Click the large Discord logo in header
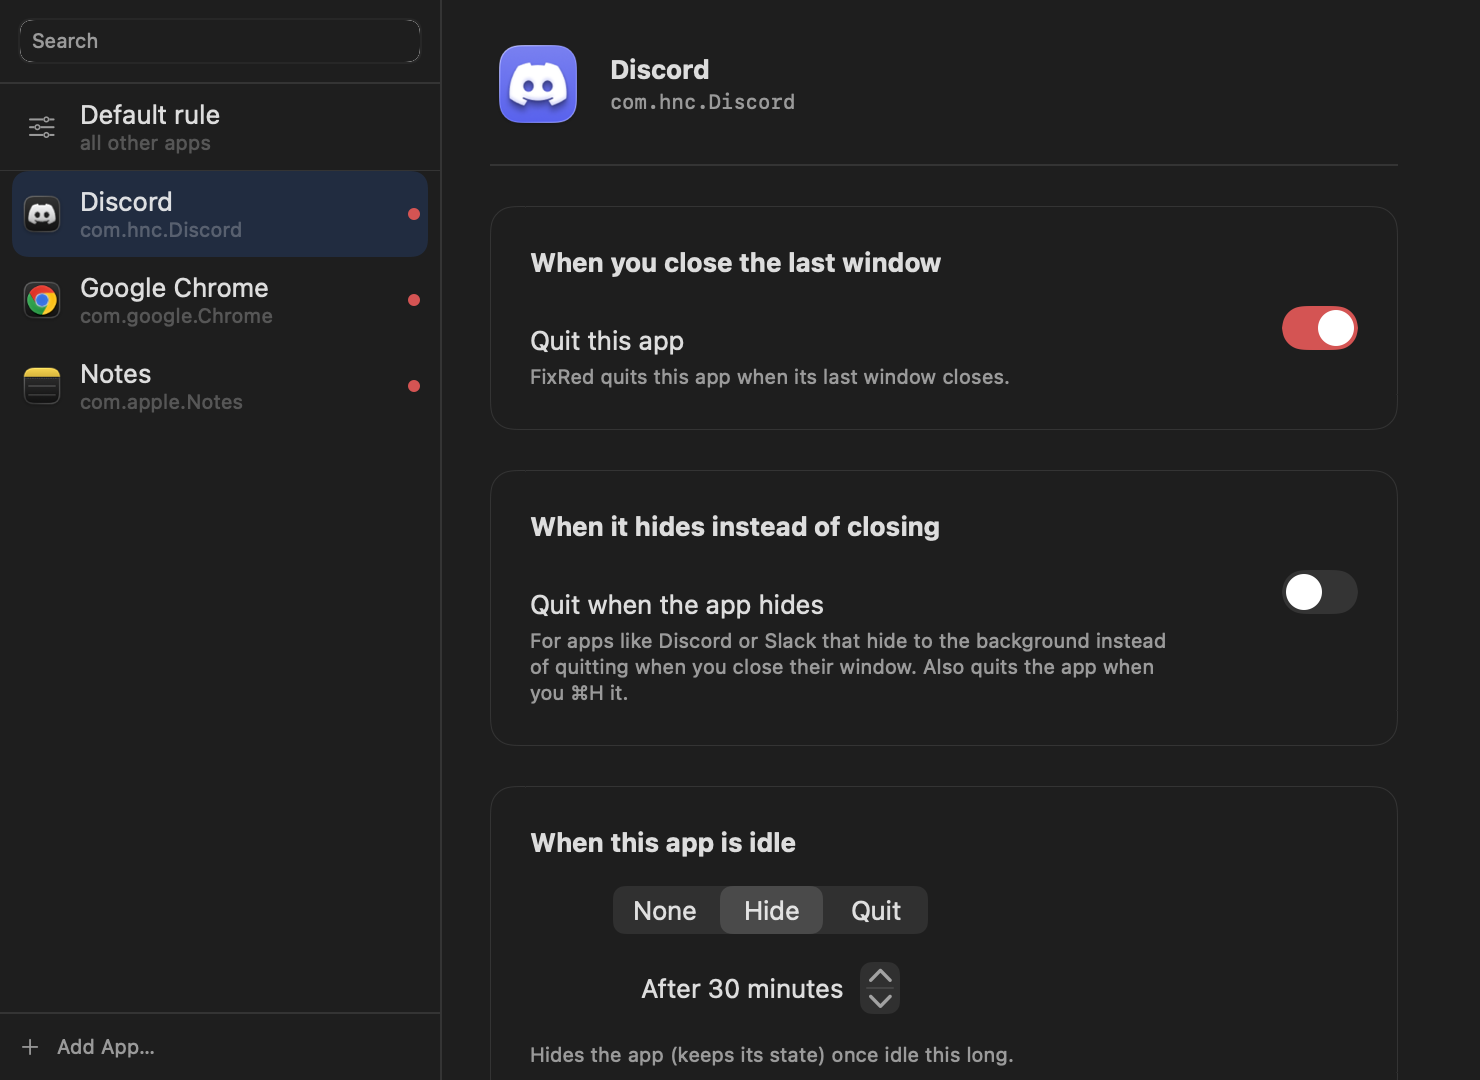1480x1080 pixels. [x=538, y=84]
